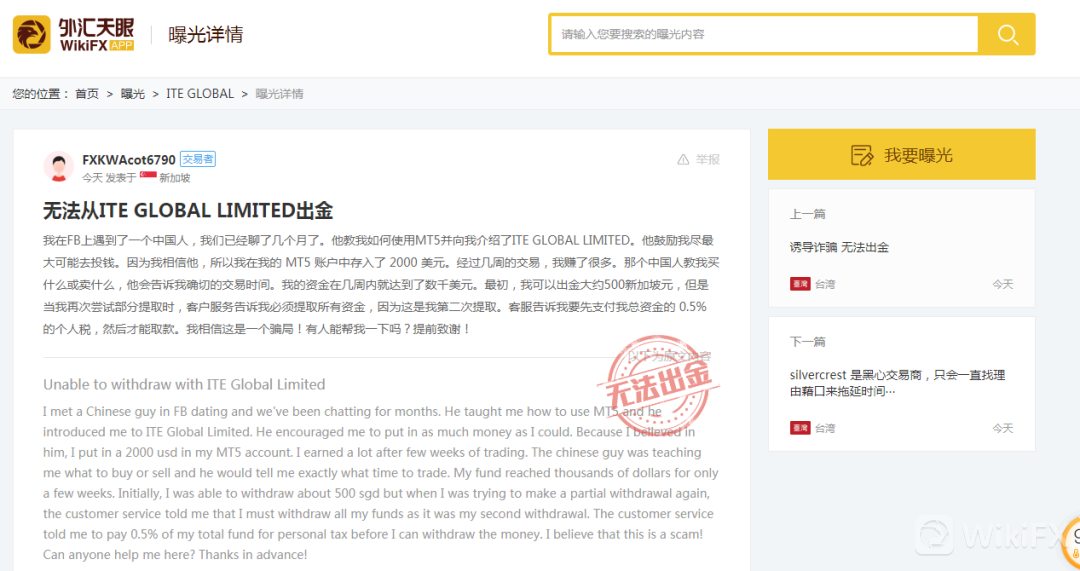This screenshot has height=571, width=1080.
Task: Click the 台湾 flag under 上一篇
Action: point(800,284)
